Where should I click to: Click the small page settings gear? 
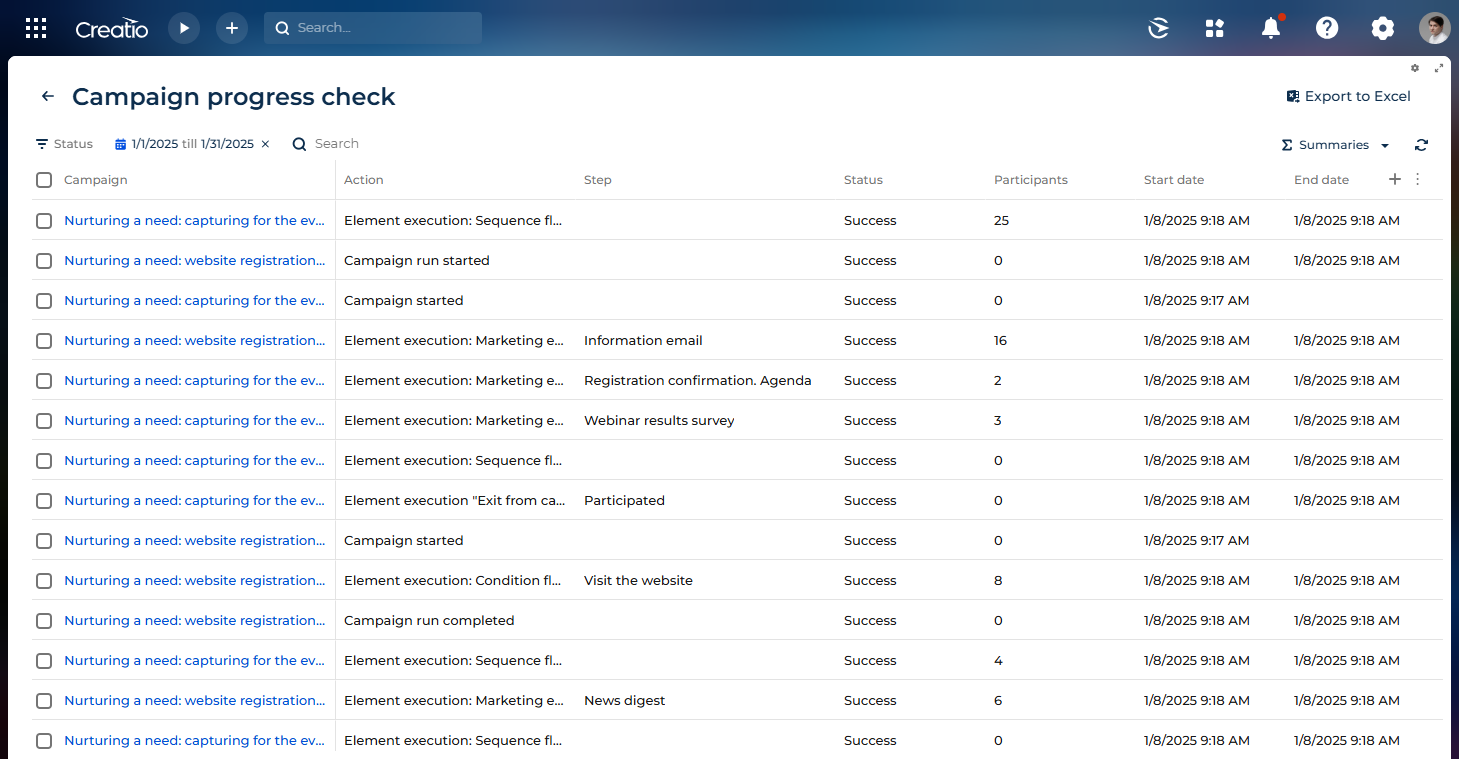[x=1415, y=68]
